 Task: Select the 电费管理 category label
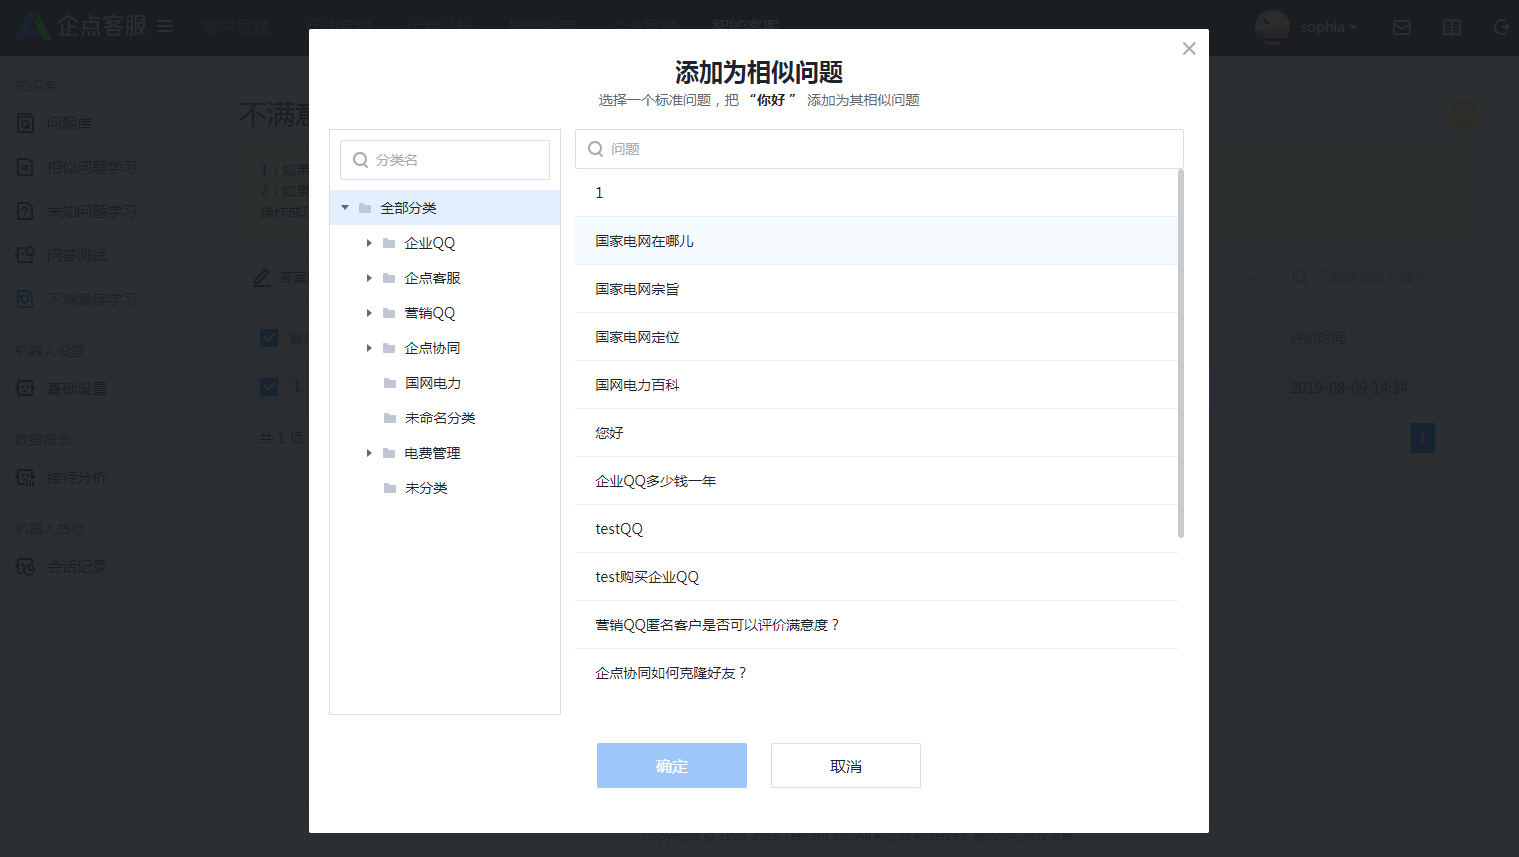[x=432, y=453]
